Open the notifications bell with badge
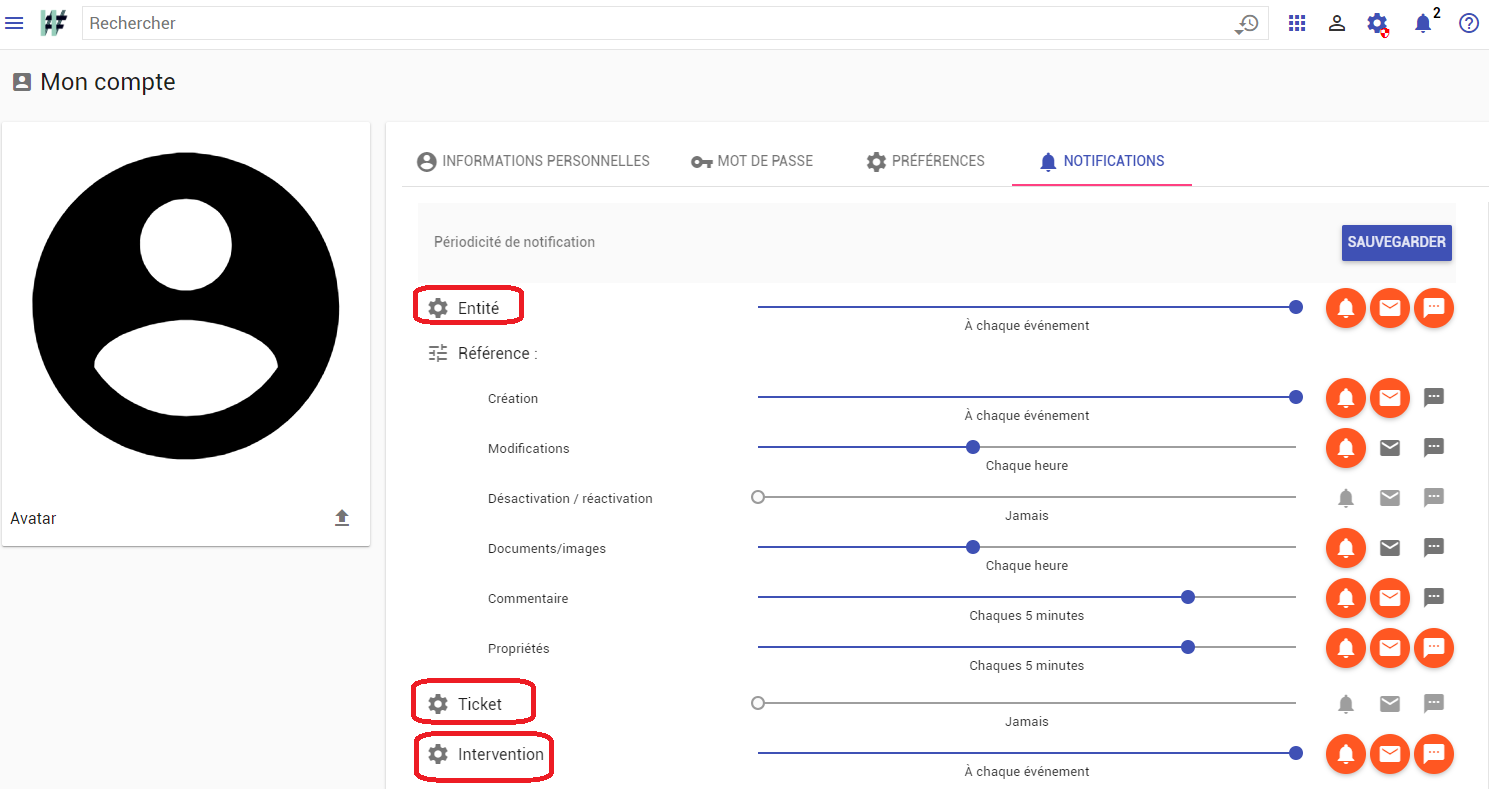The height and width of the screenshot is (789, 1489). [x=1423, y=23]
